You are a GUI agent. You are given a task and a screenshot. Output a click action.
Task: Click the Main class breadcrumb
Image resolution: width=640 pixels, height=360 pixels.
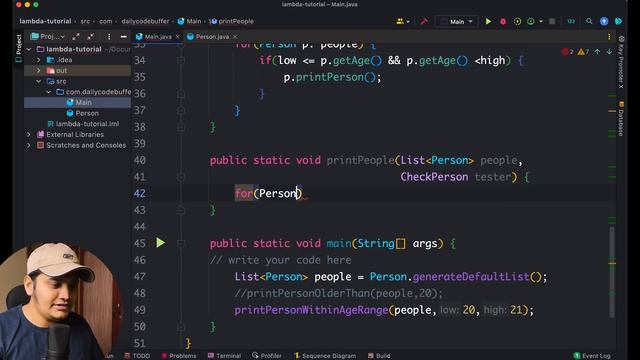point(189,21)
